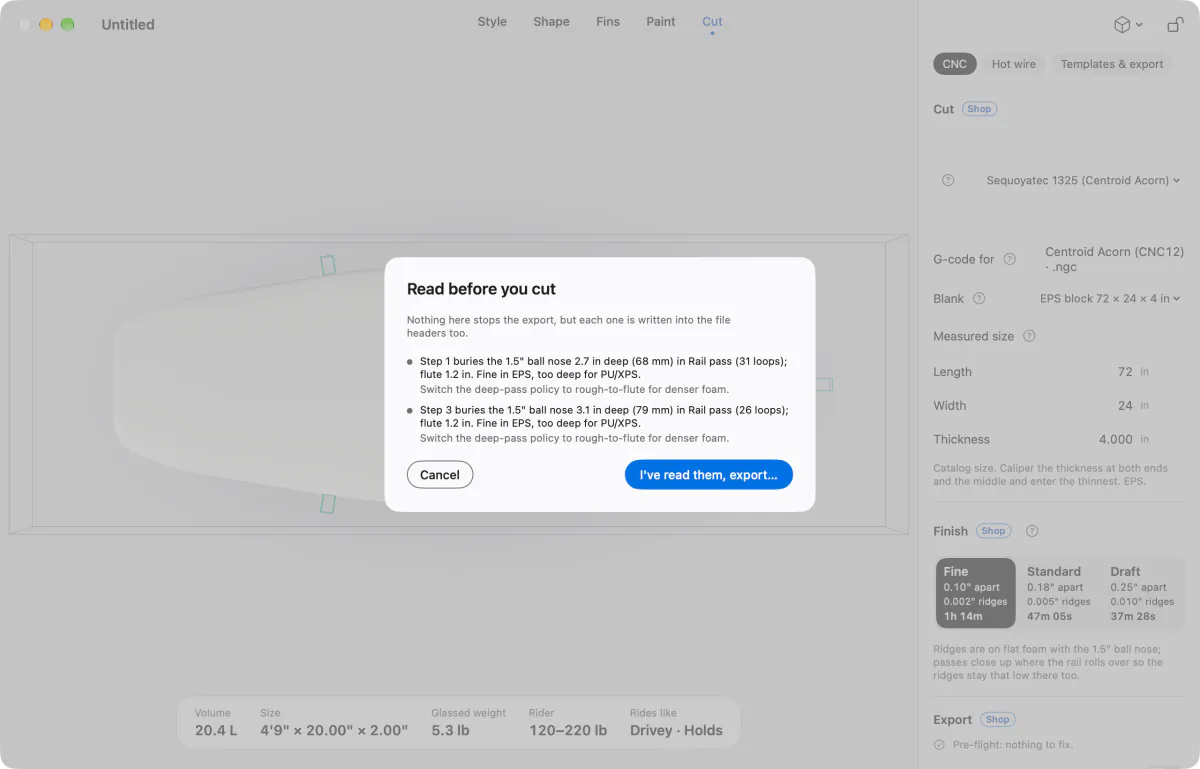Select the upper green fin marker
This screenshot has height=769, width=1200.
(x=327, y=265)
